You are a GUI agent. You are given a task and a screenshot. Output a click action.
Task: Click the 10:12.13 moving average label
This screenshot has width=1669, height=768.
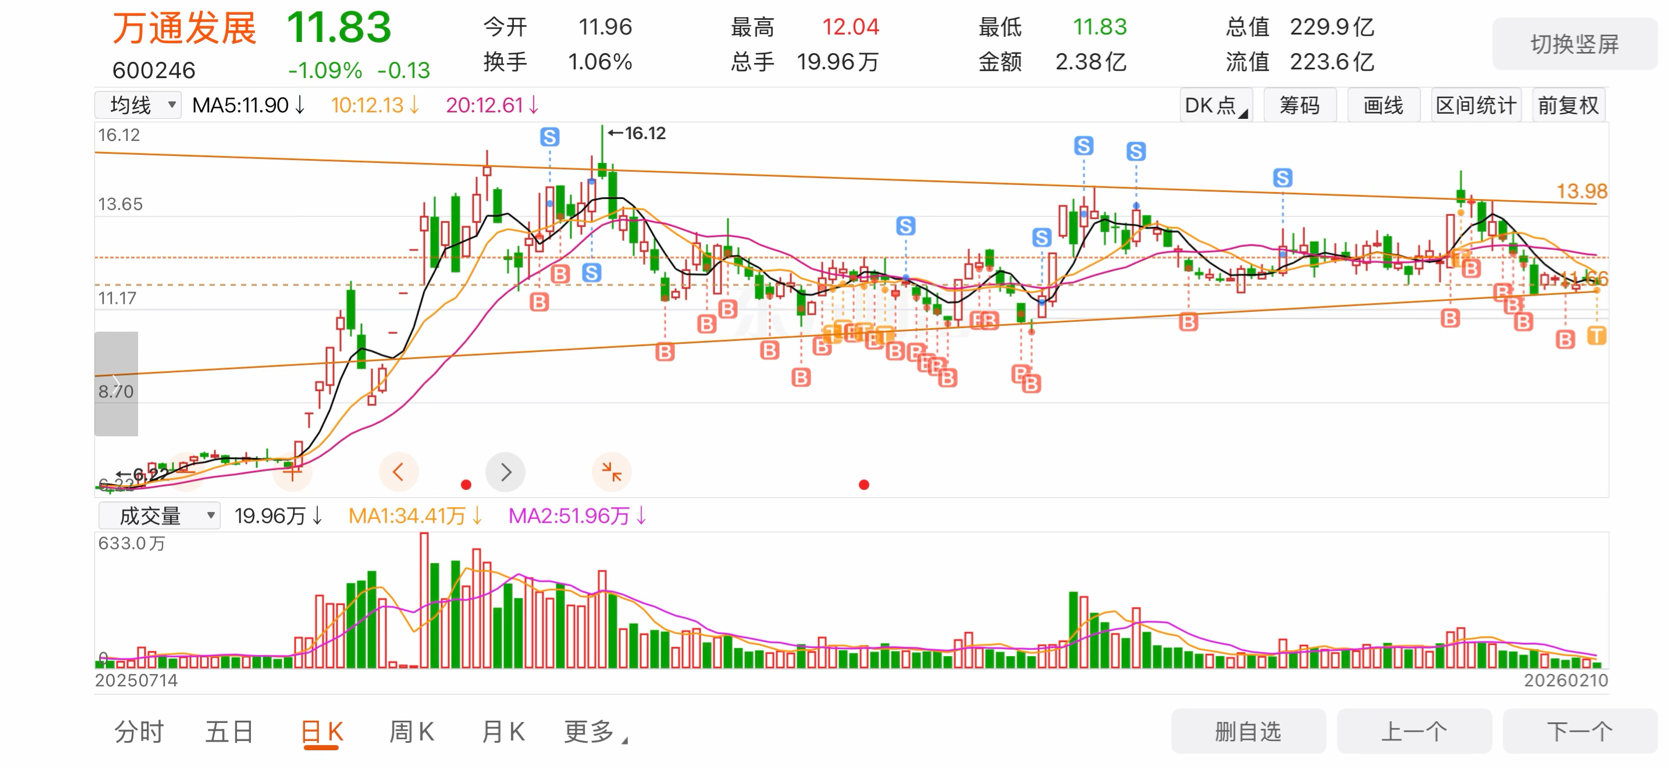pos(375,105)
